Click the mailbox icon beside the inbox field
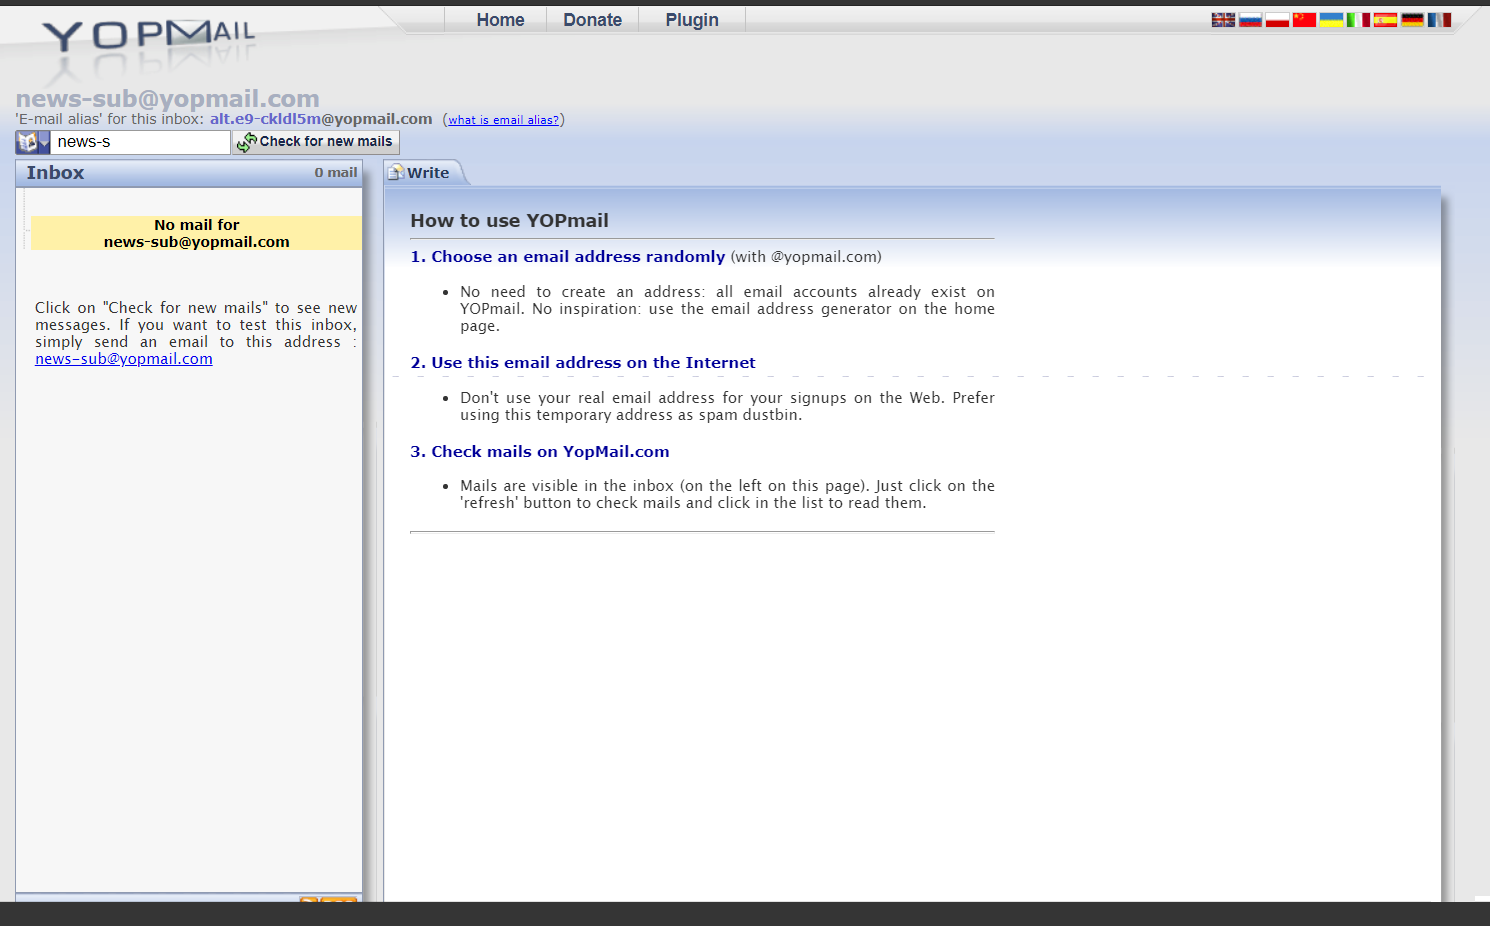The width and height of the screenshot is (1490, 926). 27,141
